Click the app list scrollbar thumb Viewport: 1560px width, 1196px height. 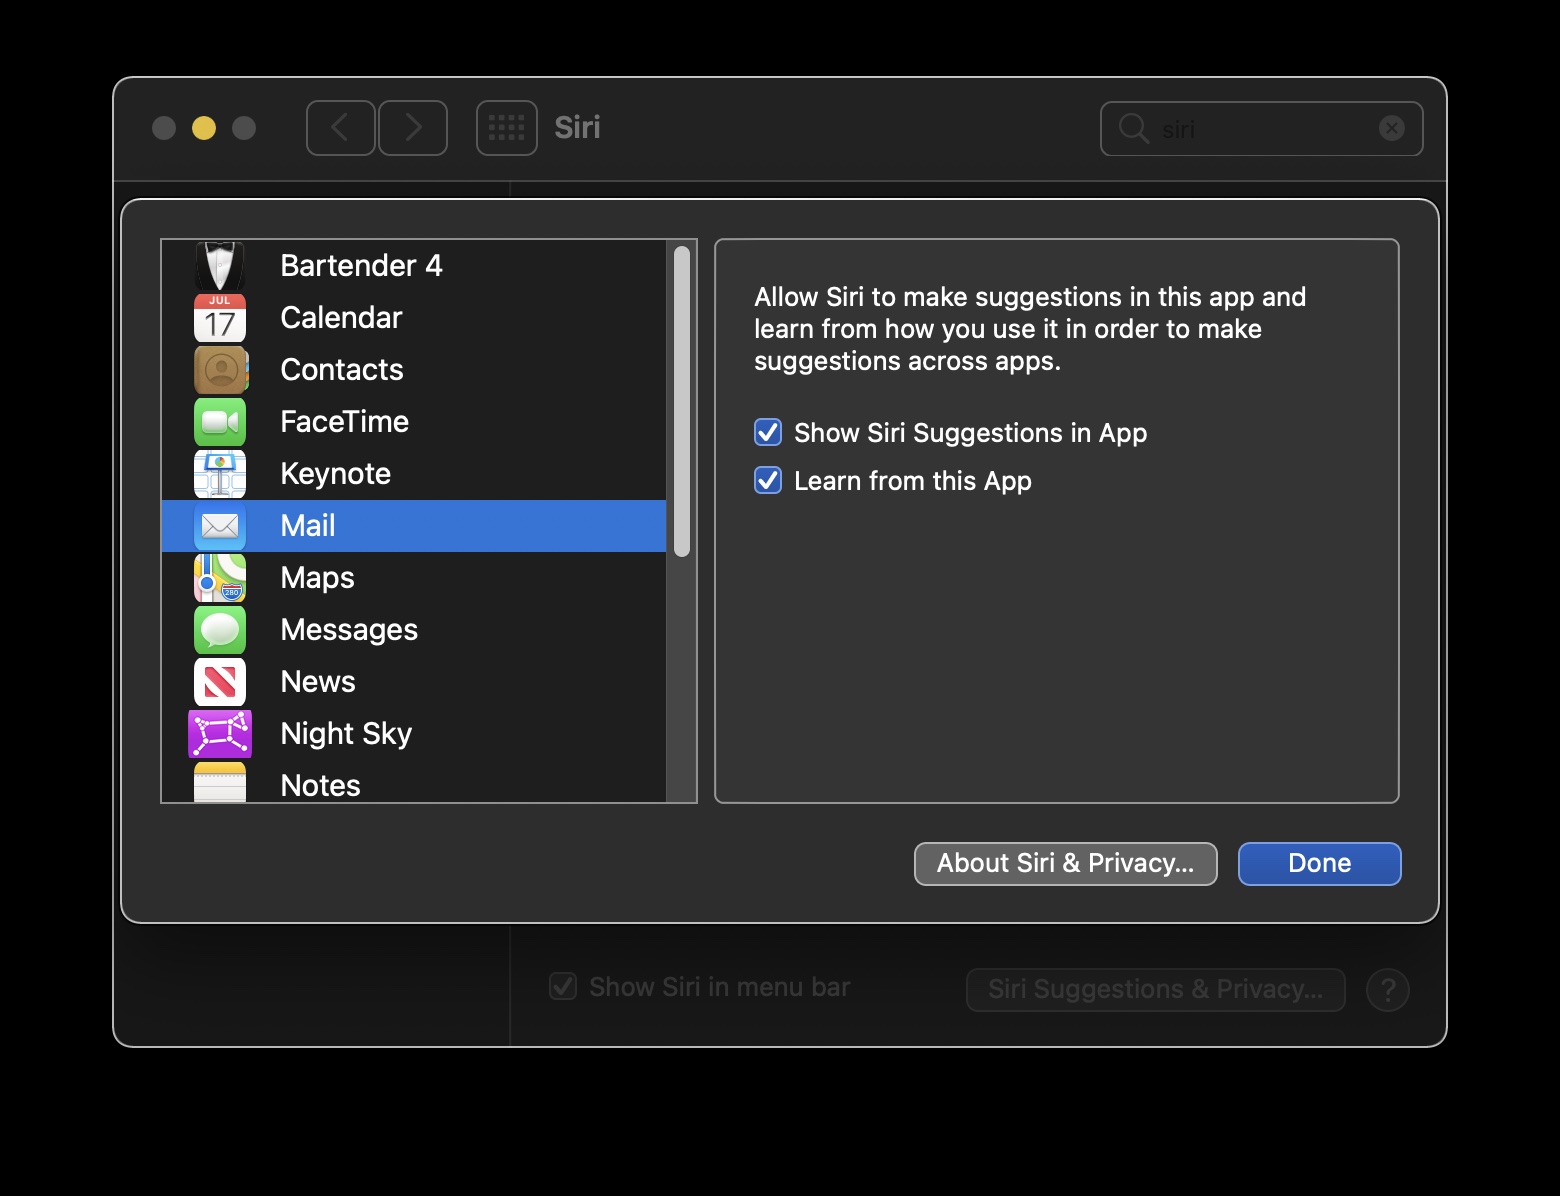[x=682, y=401]
